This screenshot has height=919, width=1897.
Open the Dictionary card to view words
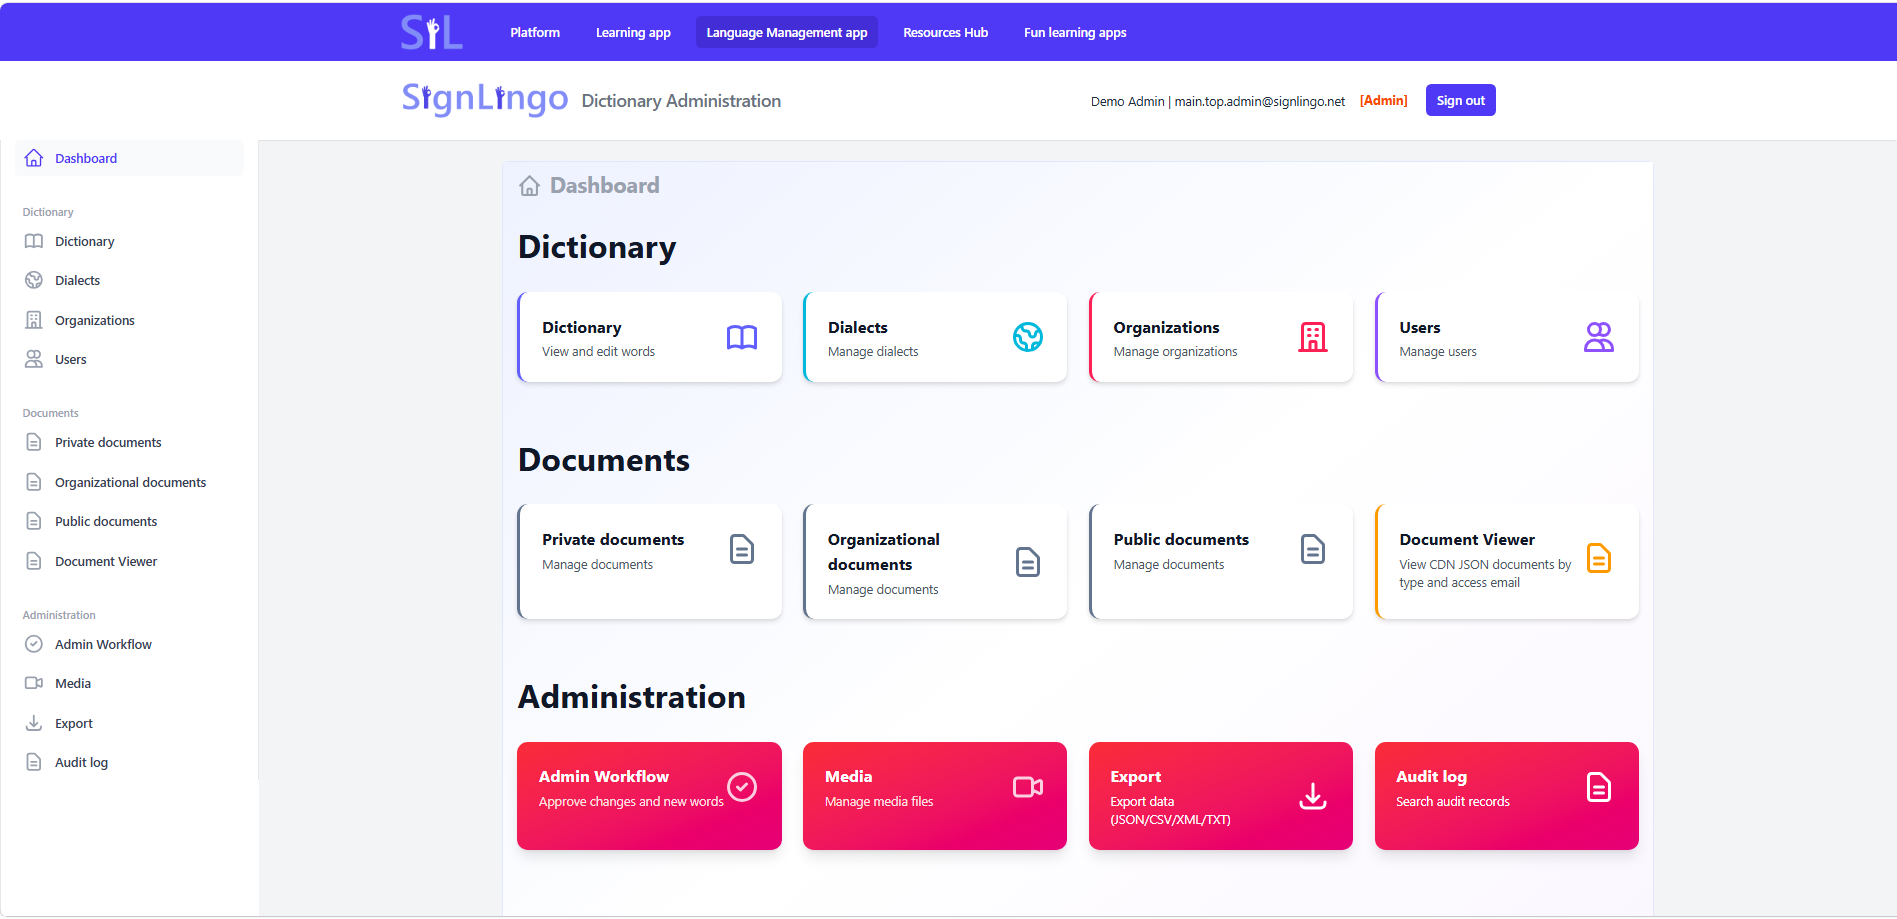tap(650, 337)
